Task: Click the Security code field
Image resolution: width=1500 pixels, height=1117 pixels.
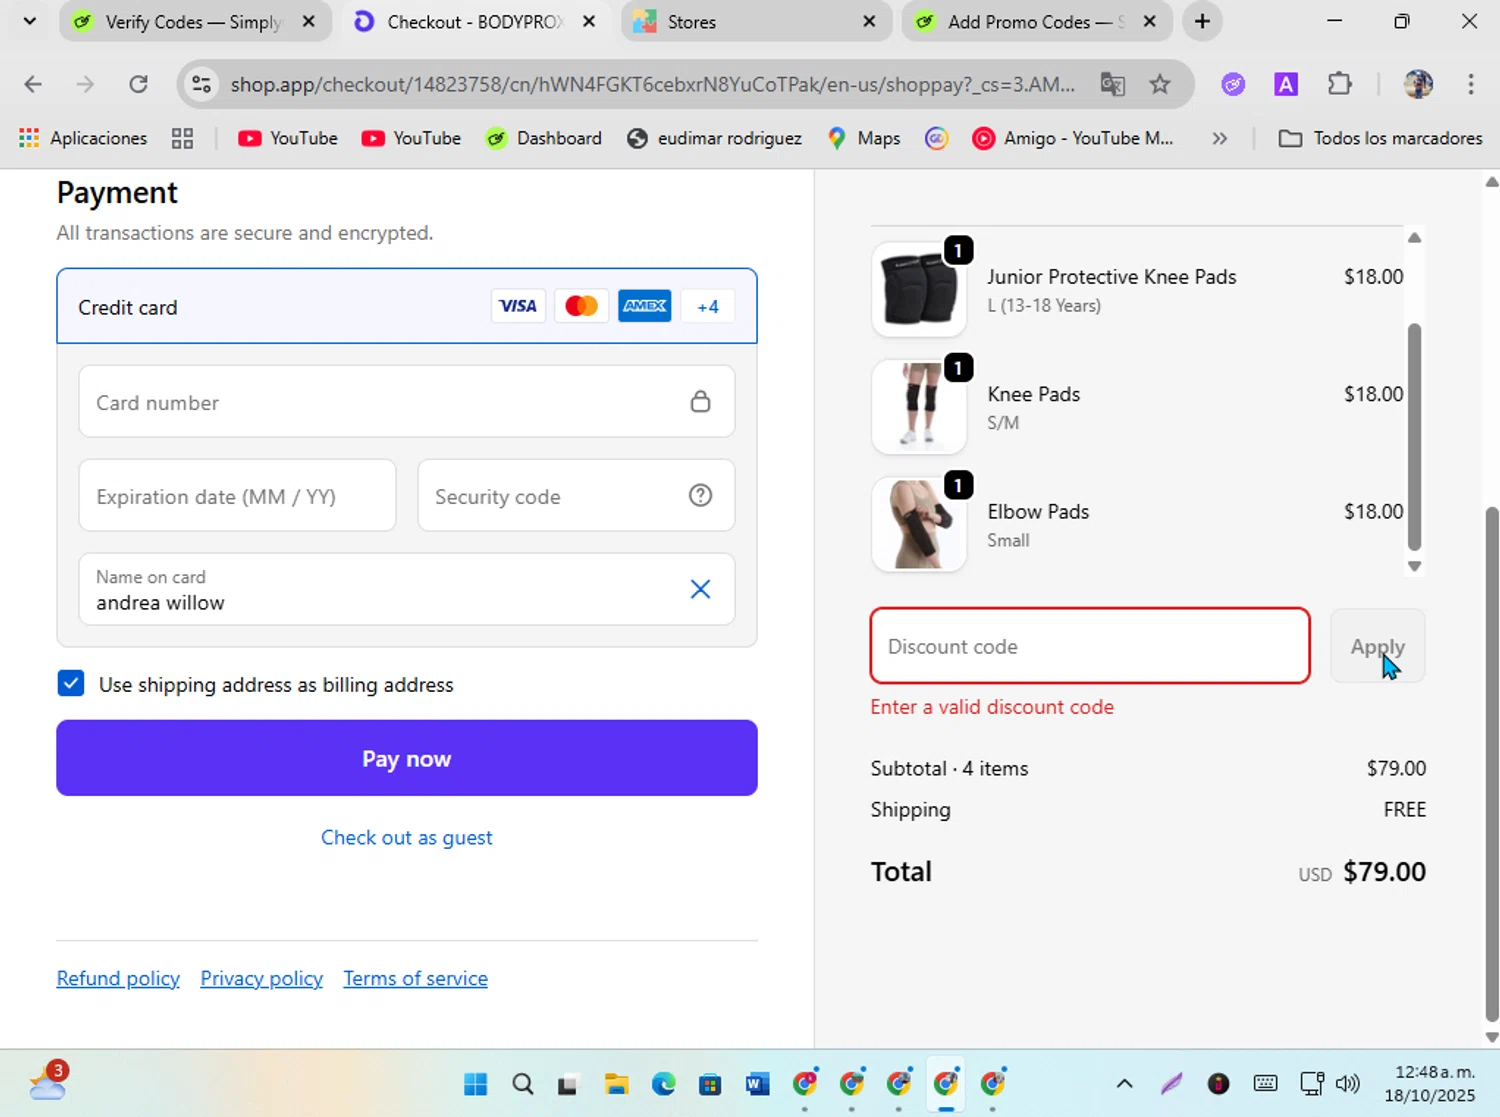Action: pyautogui.click(x=576, y=495)
